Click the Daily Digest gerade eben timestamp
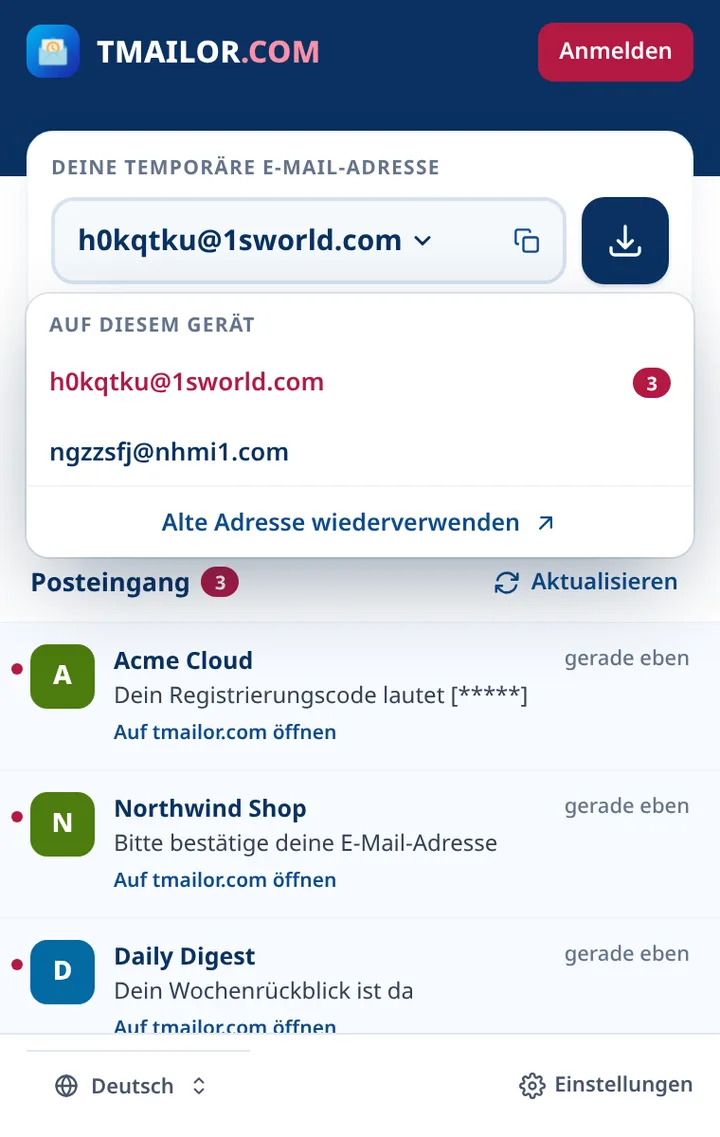This screenshot has width=720, height=1137. 626,954
